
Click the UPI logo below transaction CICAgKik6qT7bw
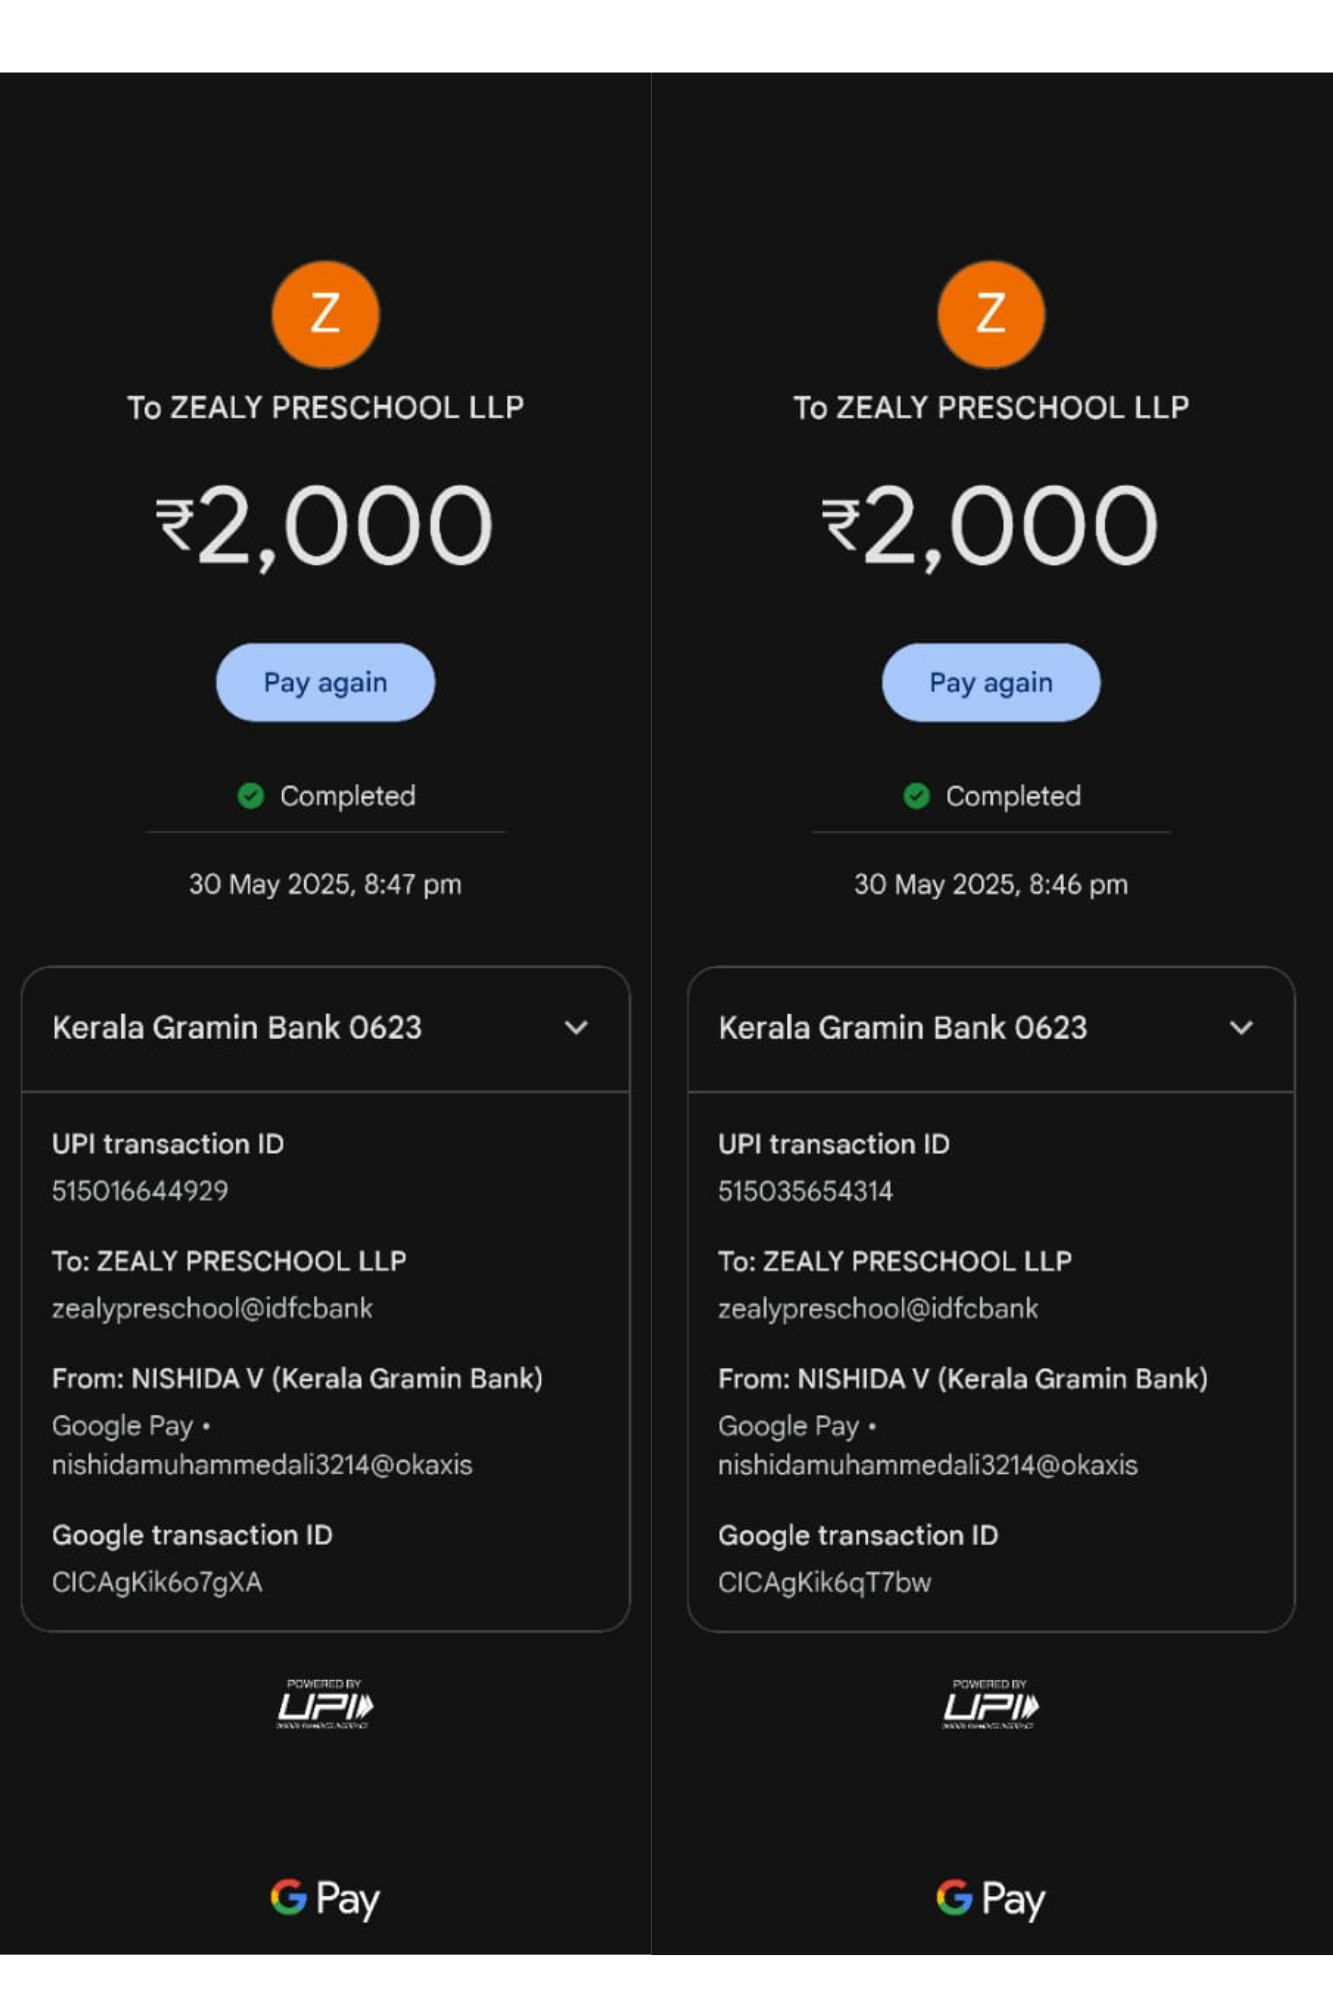pyautogui.click(x=990, y=1704)
